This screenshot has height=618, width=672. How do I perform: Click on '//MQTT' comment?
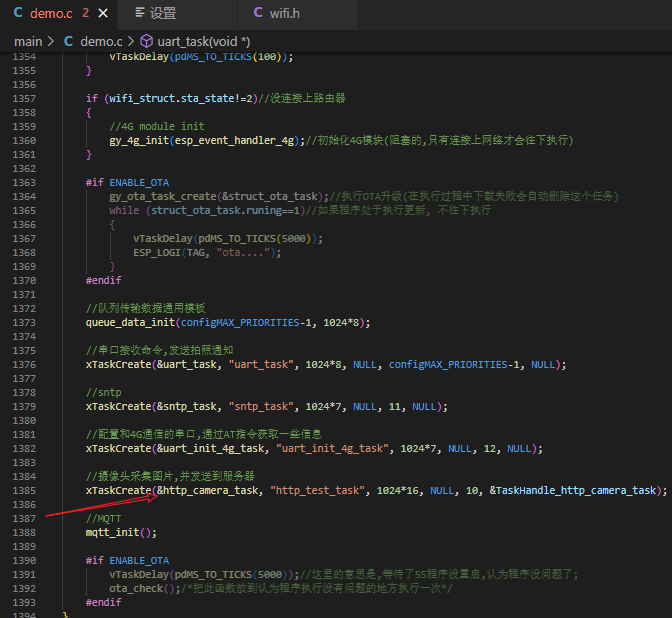103,519
